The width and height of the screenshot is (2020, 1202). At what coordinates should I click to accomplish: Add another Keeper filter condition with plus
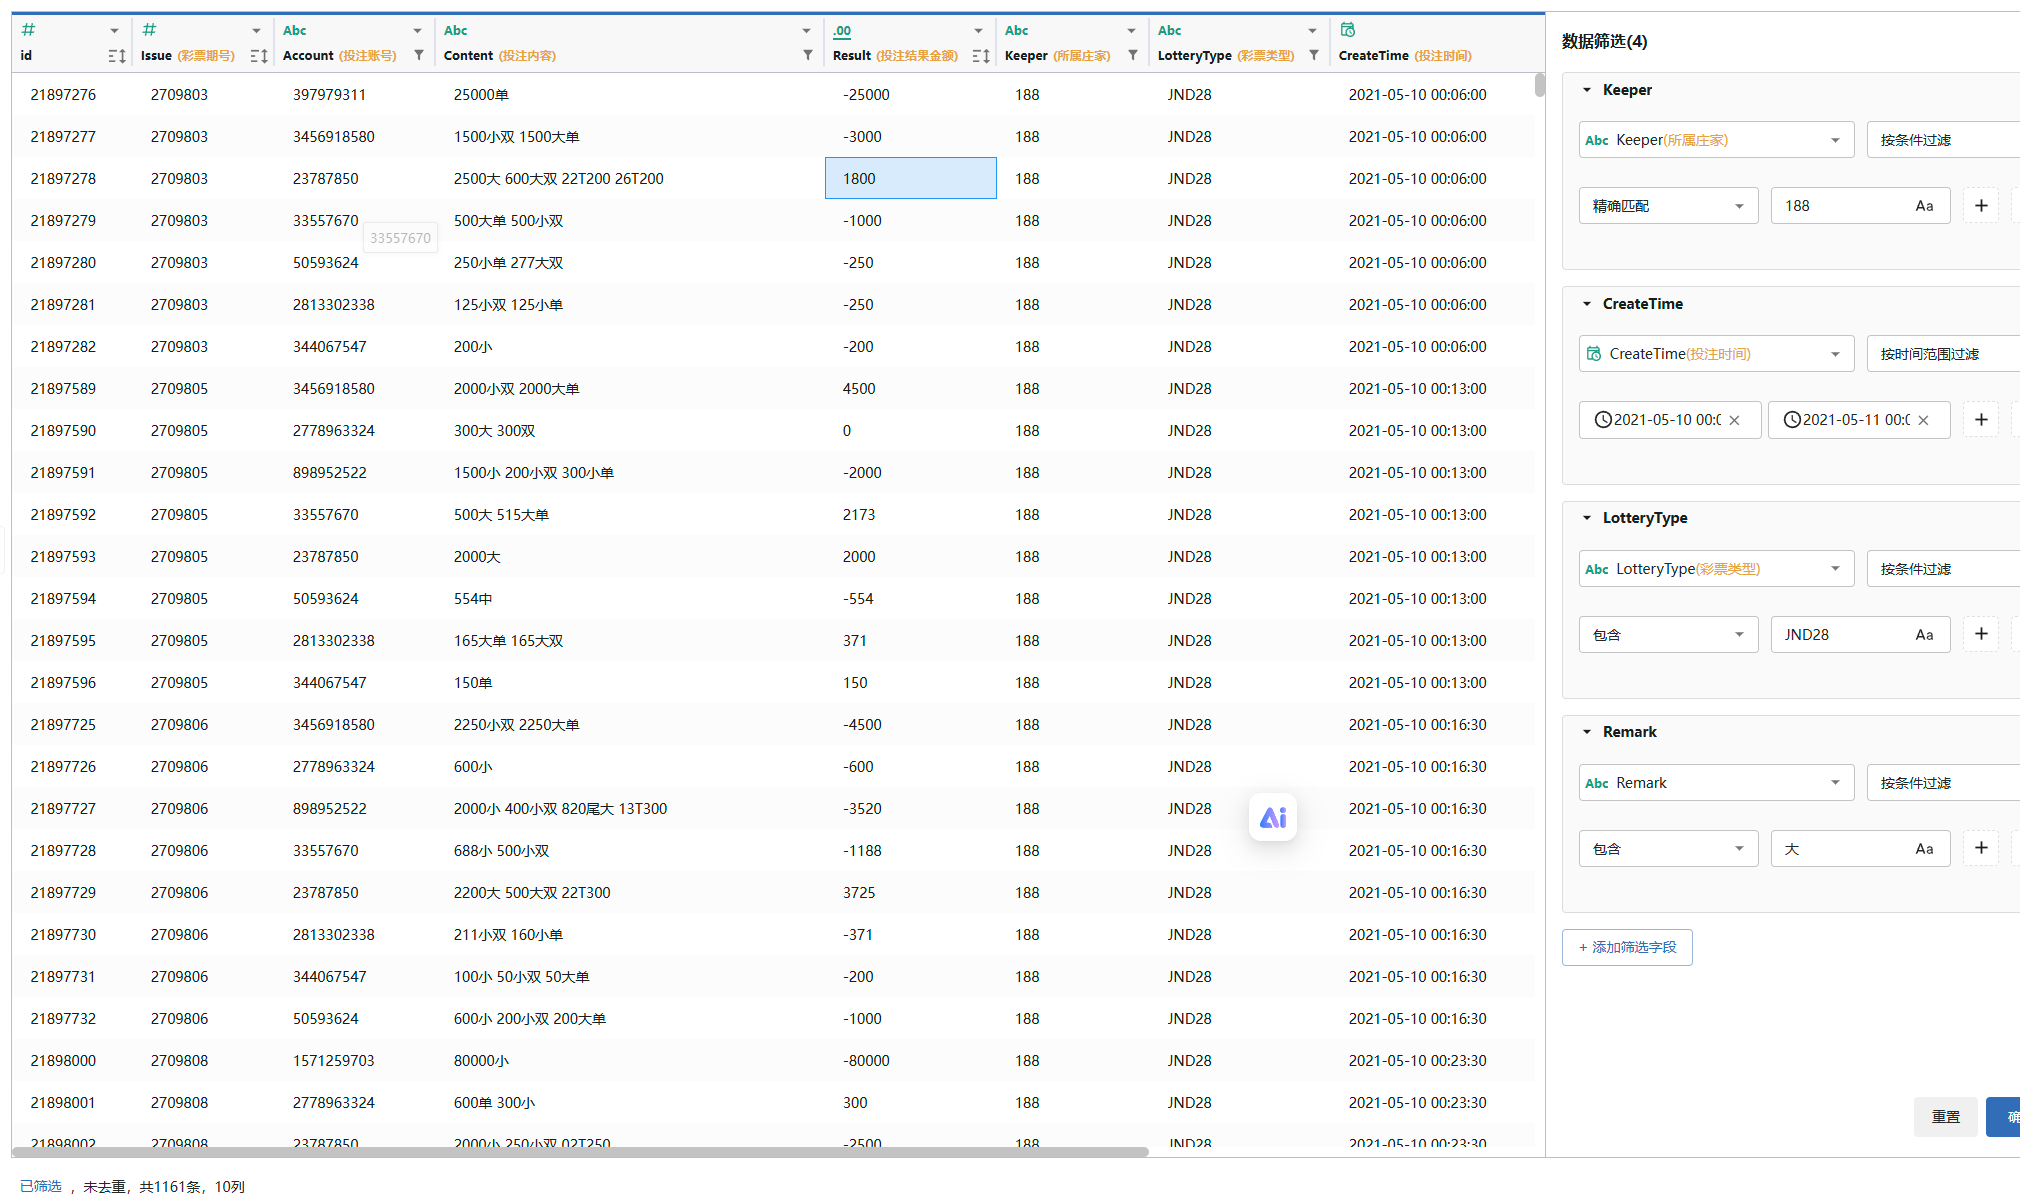[1981, 206]
